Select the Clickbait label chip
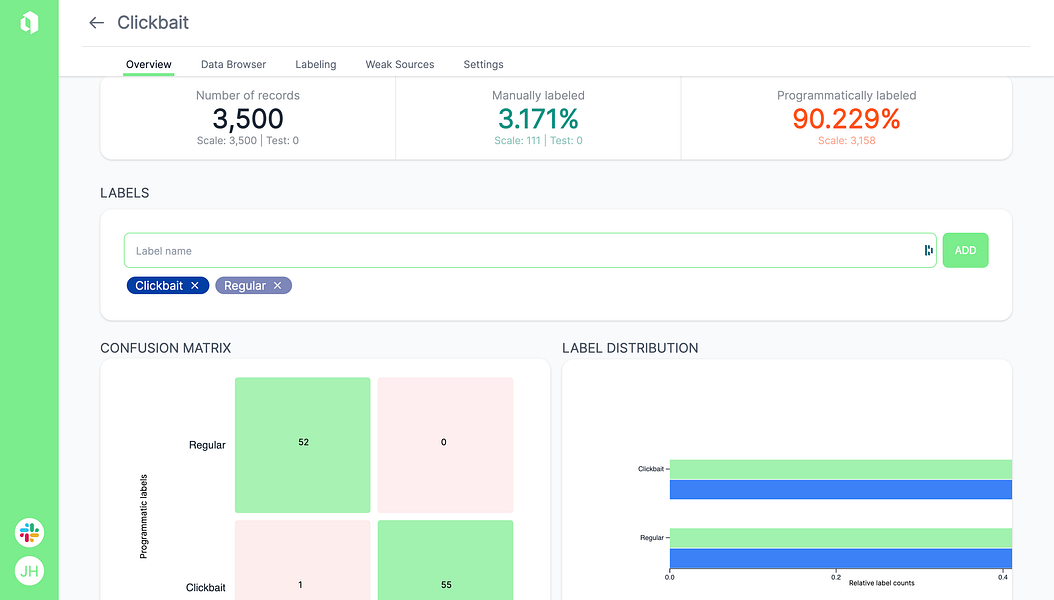This screenshot has height=600, width=1054. (x=160, y=285)
